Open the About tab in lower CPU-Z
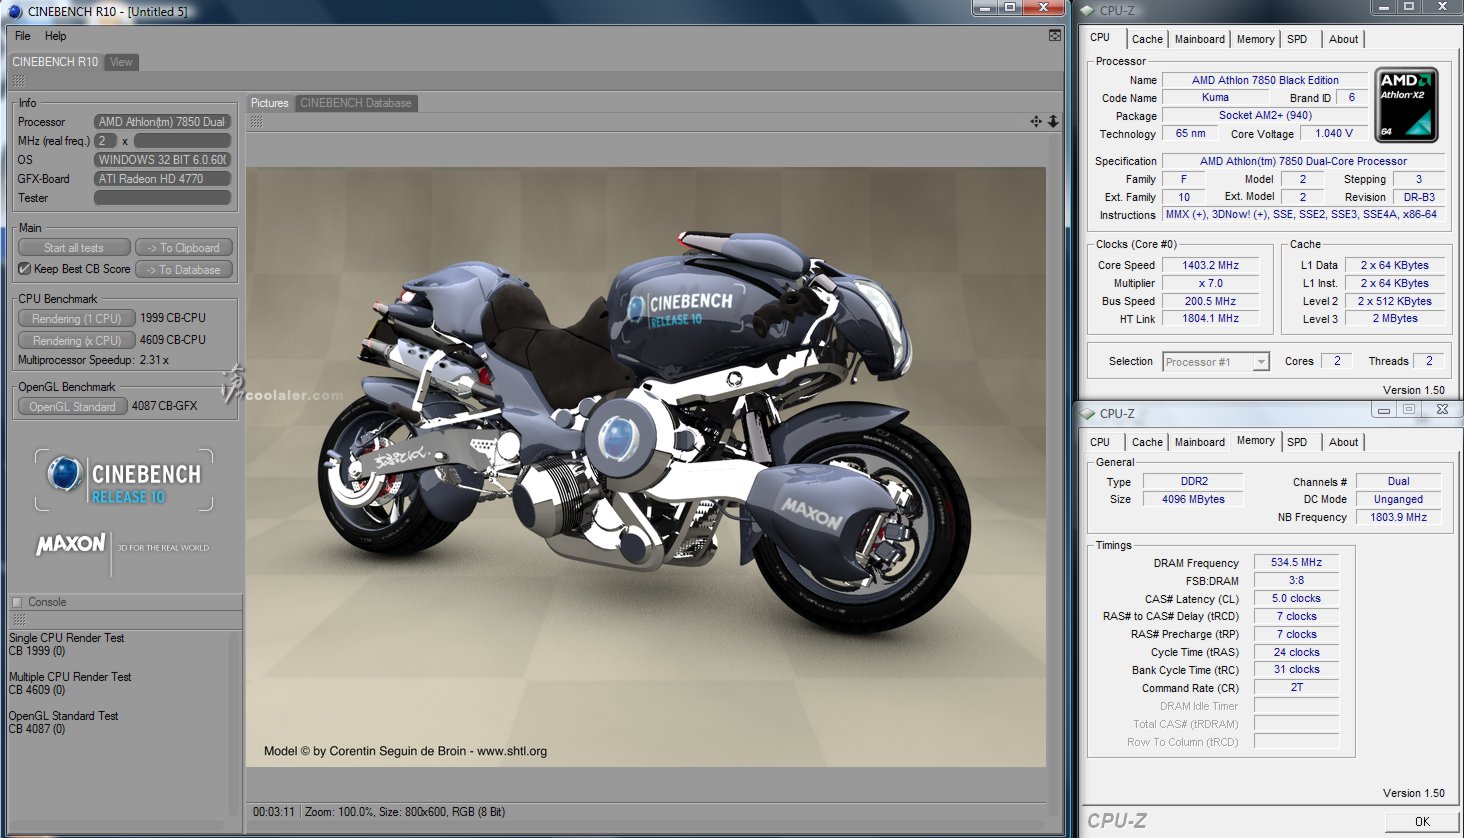This screenshot has width=1464, height=838. 1343,442
